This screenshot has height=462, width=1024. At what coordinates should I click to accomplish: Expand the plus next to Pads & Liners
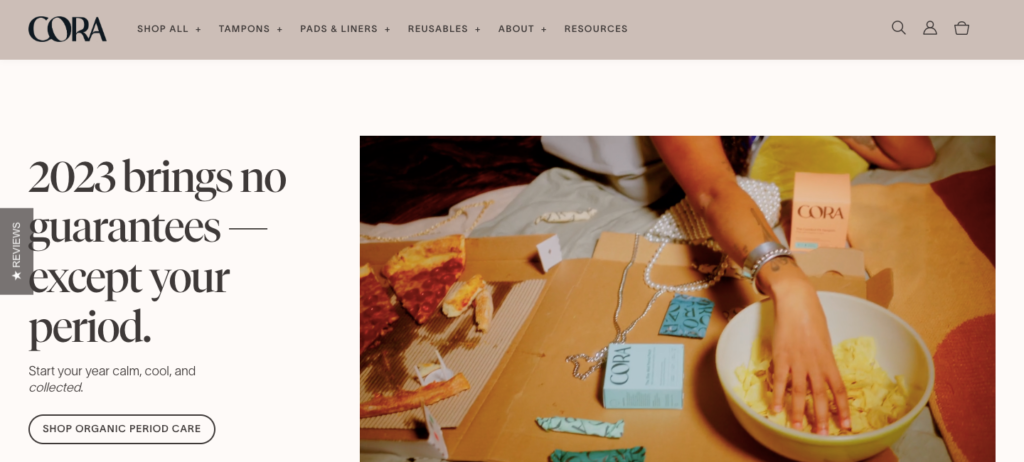[387, 29]
